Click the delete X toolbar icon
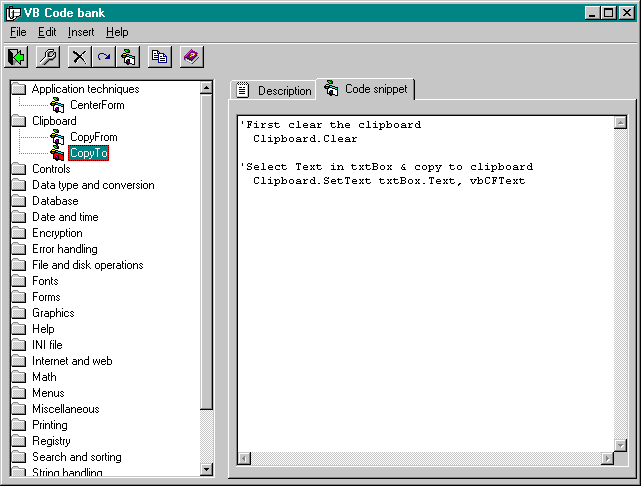The height and width of the screenshot is (486, 641). coord(81,57)
